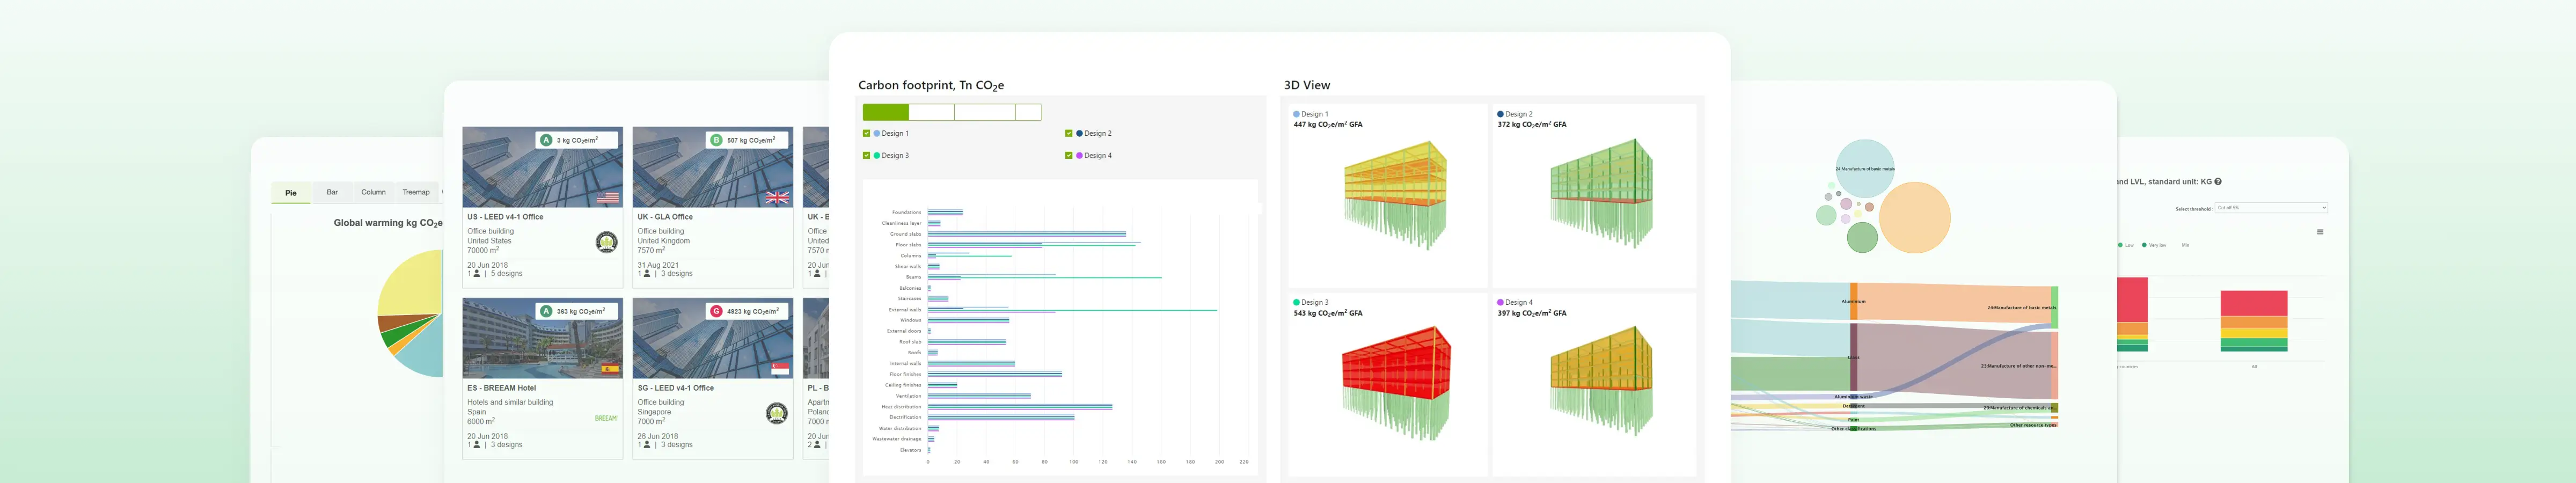Open the Column chart tab
2576x483 pixels.
(373, 192)
